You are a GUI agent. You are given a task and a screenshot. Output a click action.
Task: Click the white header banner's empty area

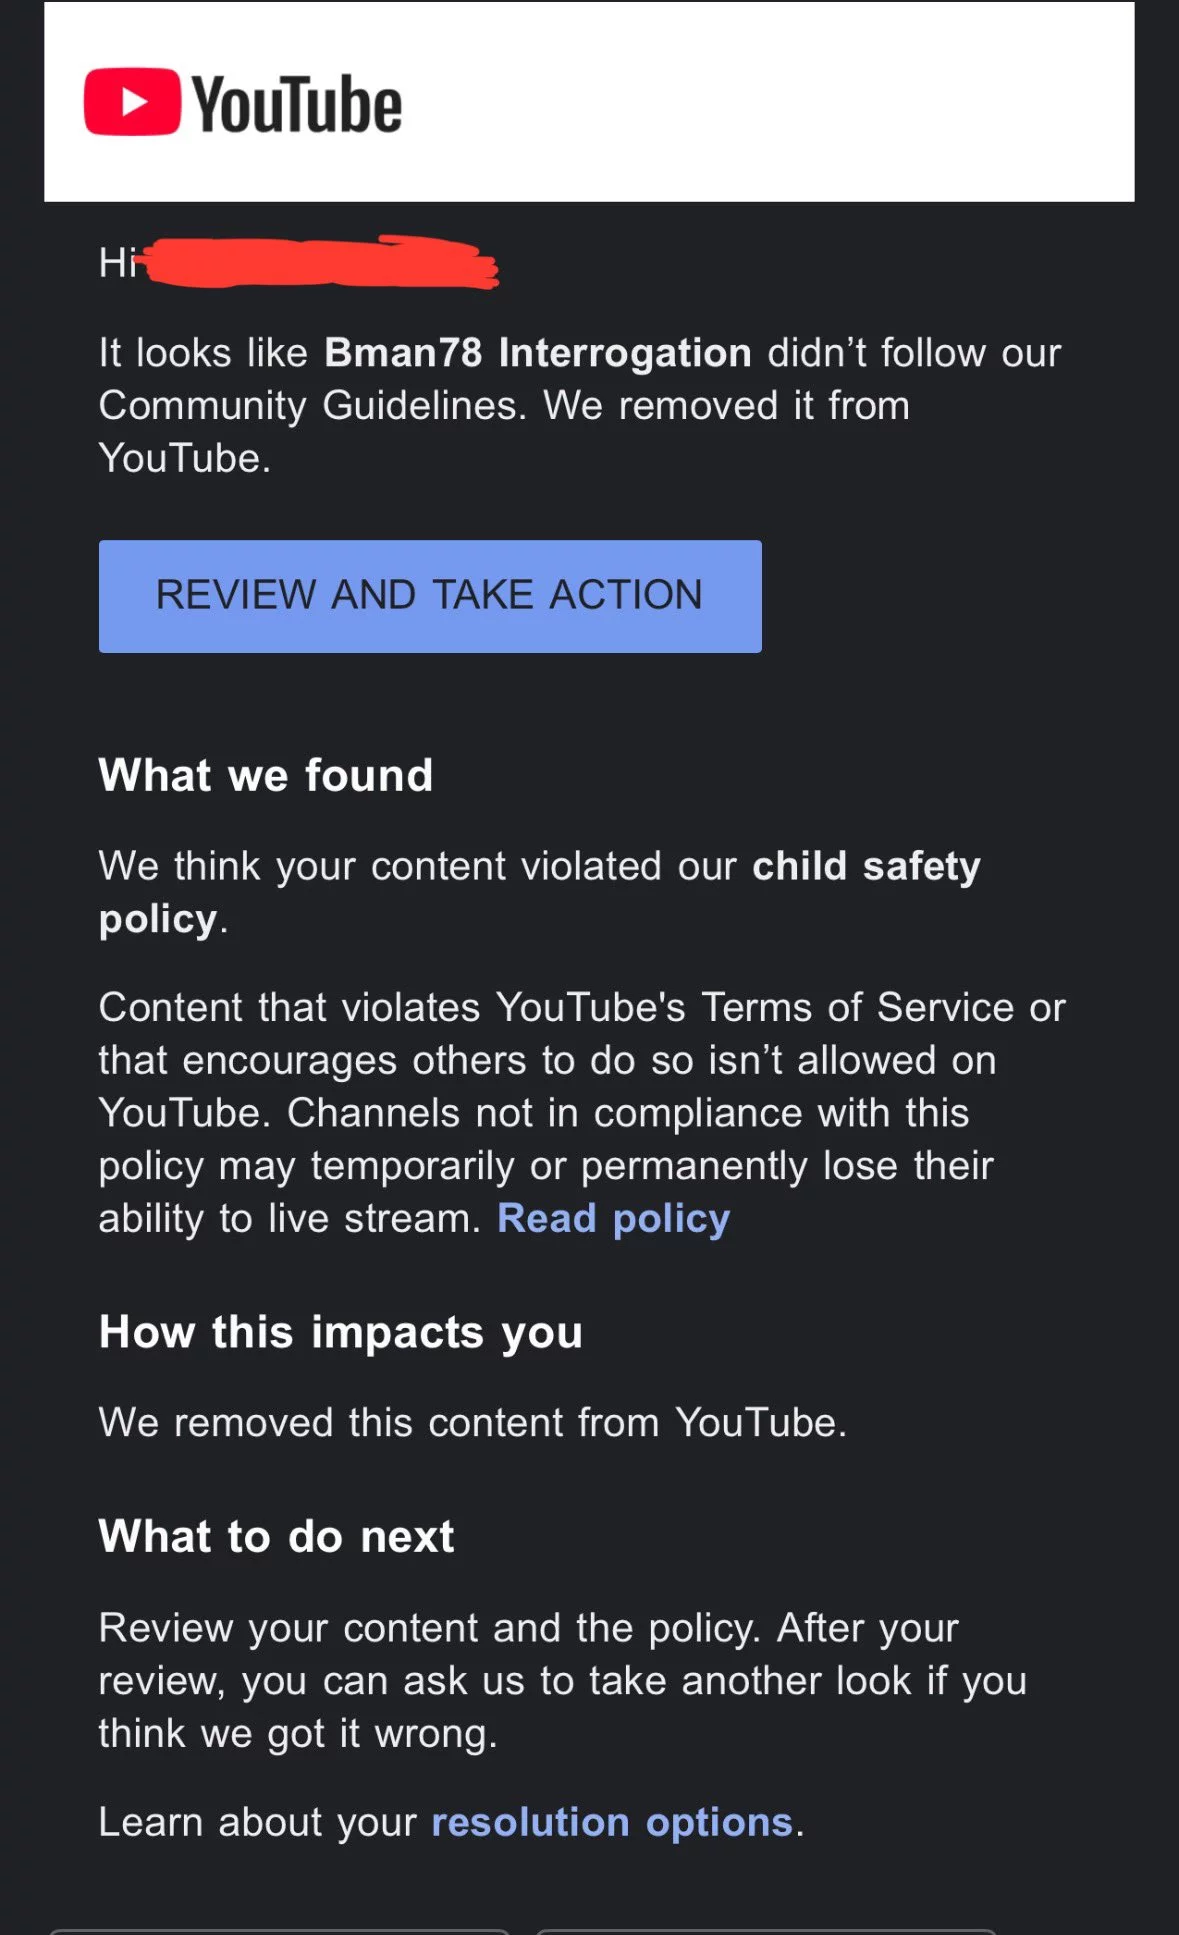(x=770, y=102)
